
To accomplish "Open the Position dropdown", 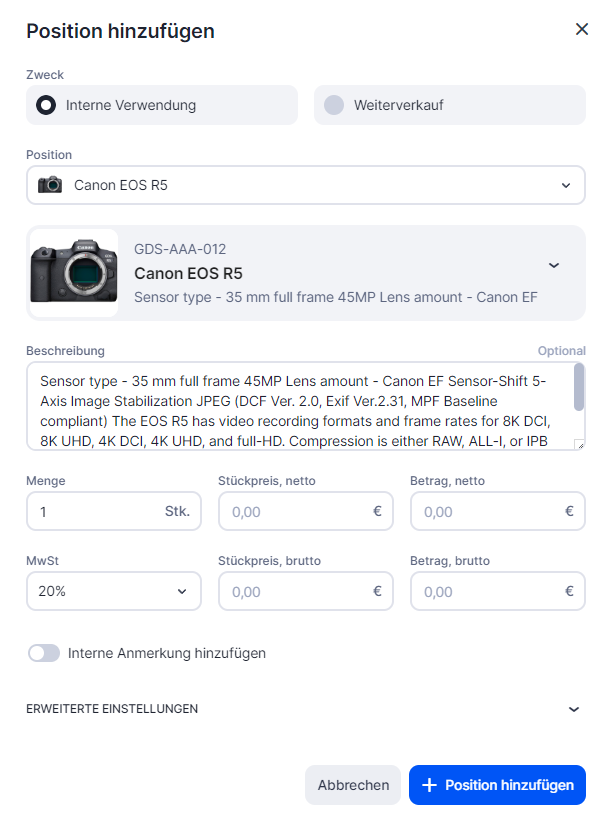I will pos(565,185).
